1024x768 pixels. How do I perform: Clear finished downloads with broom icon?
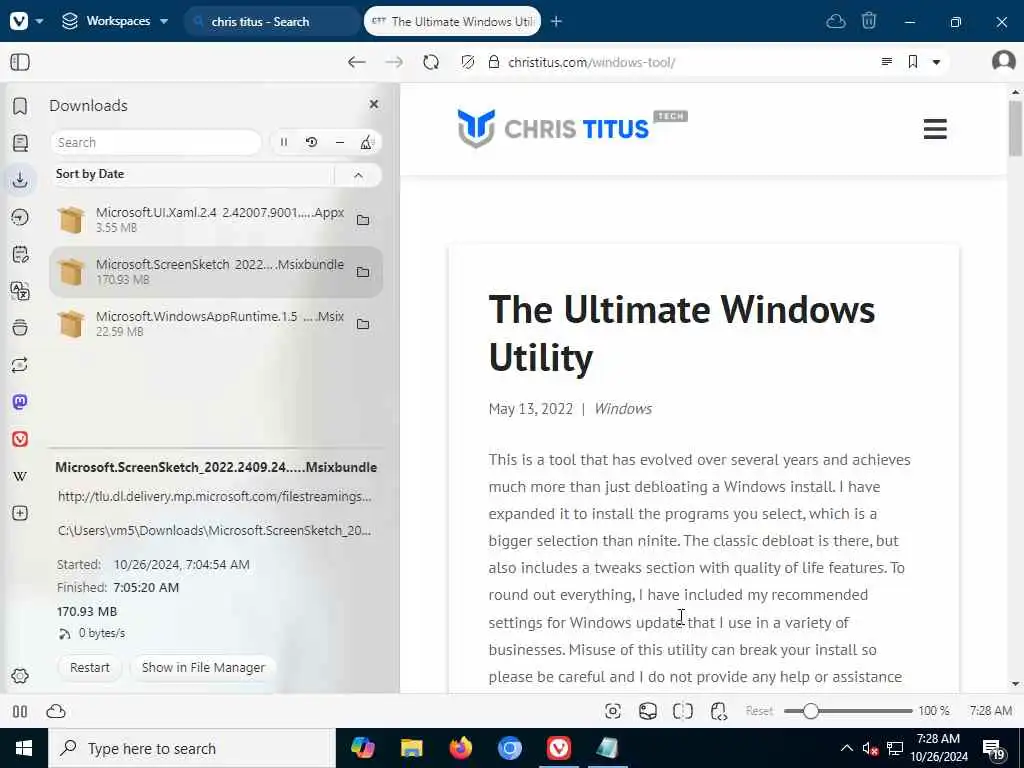[366, 142]
